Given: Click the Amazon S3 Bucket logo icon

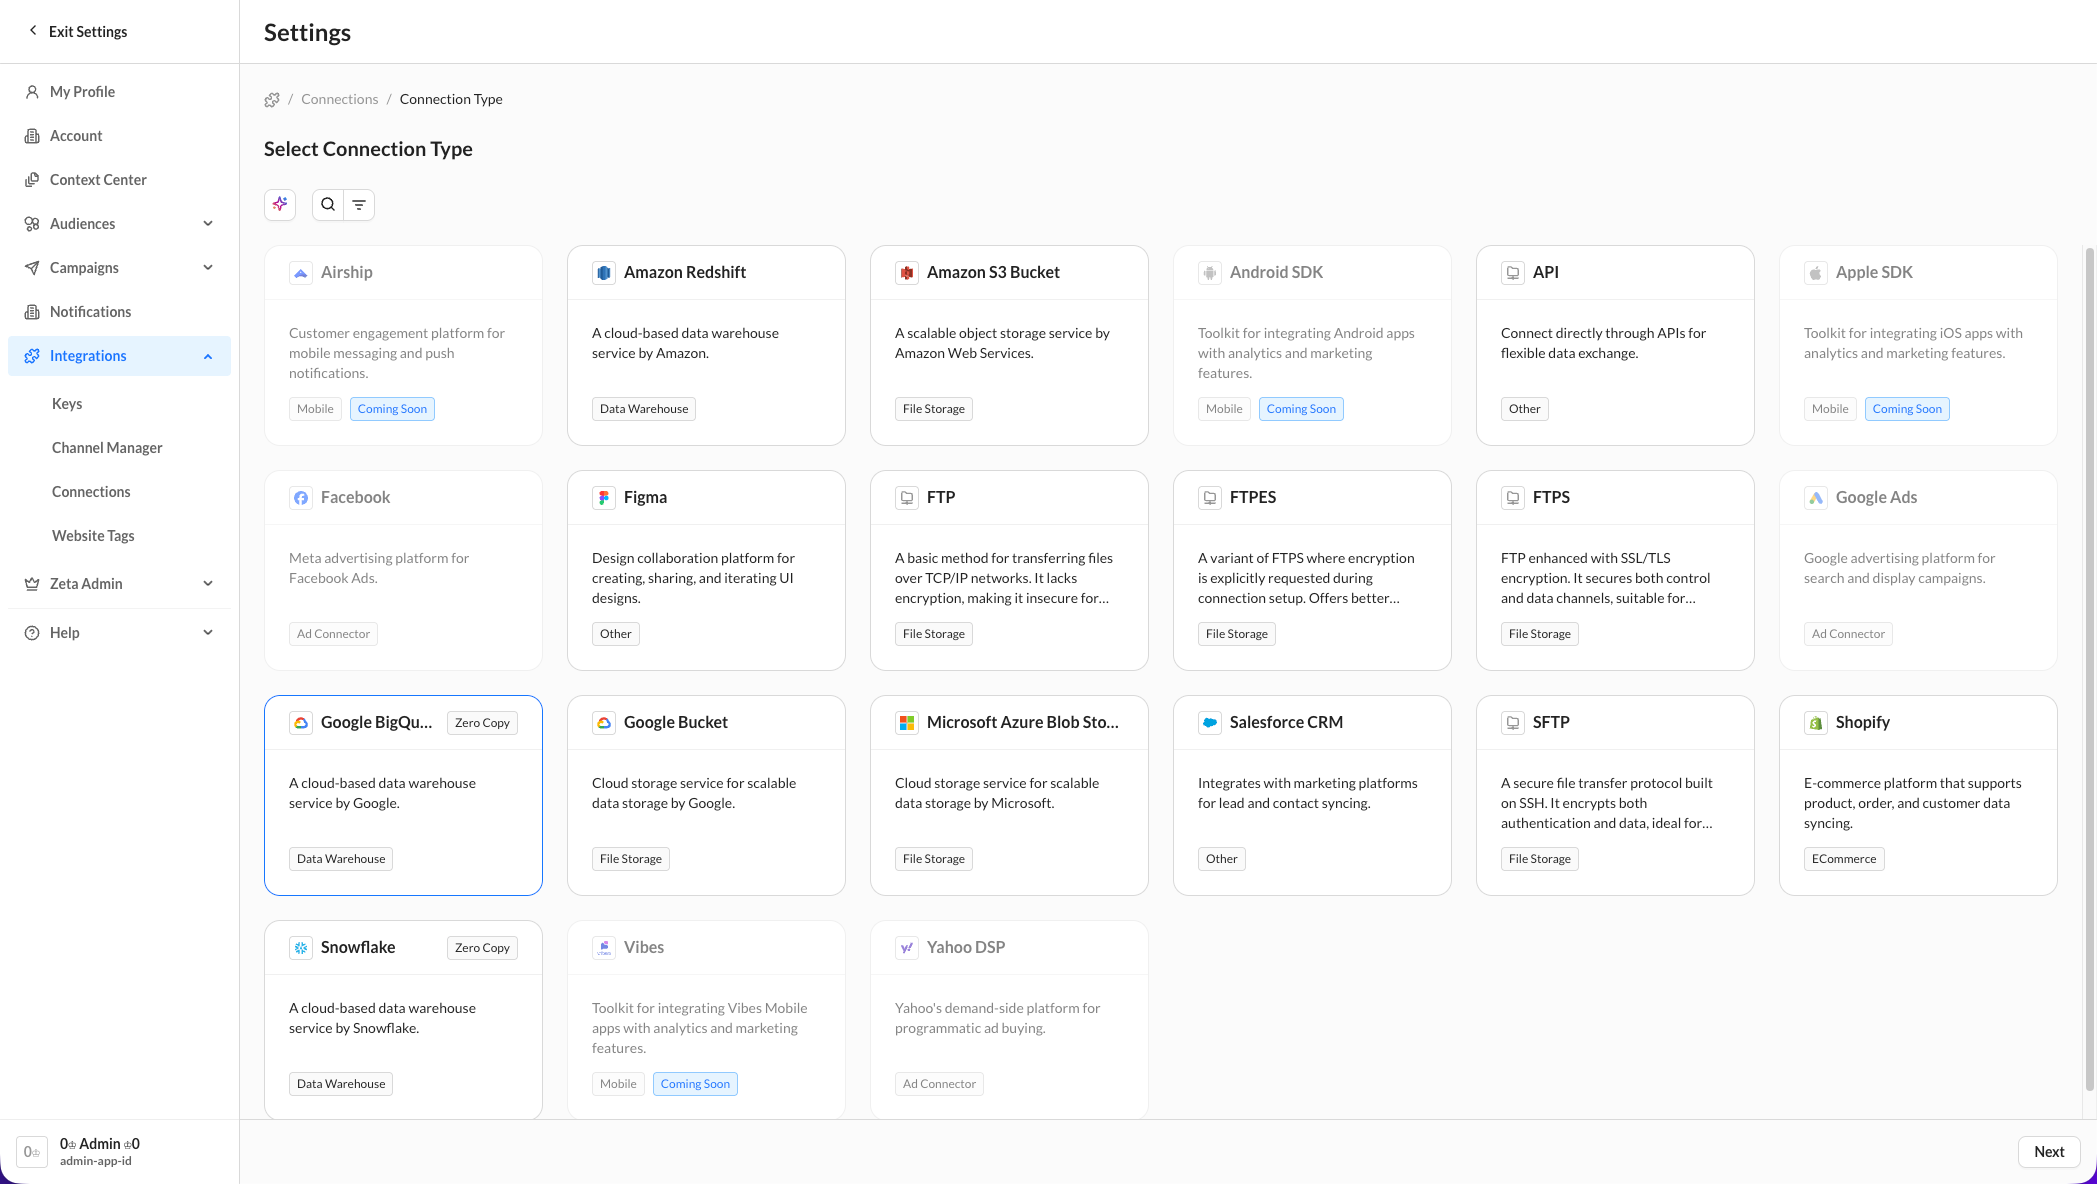Looking at the screenshot, I should coord(907,273).
